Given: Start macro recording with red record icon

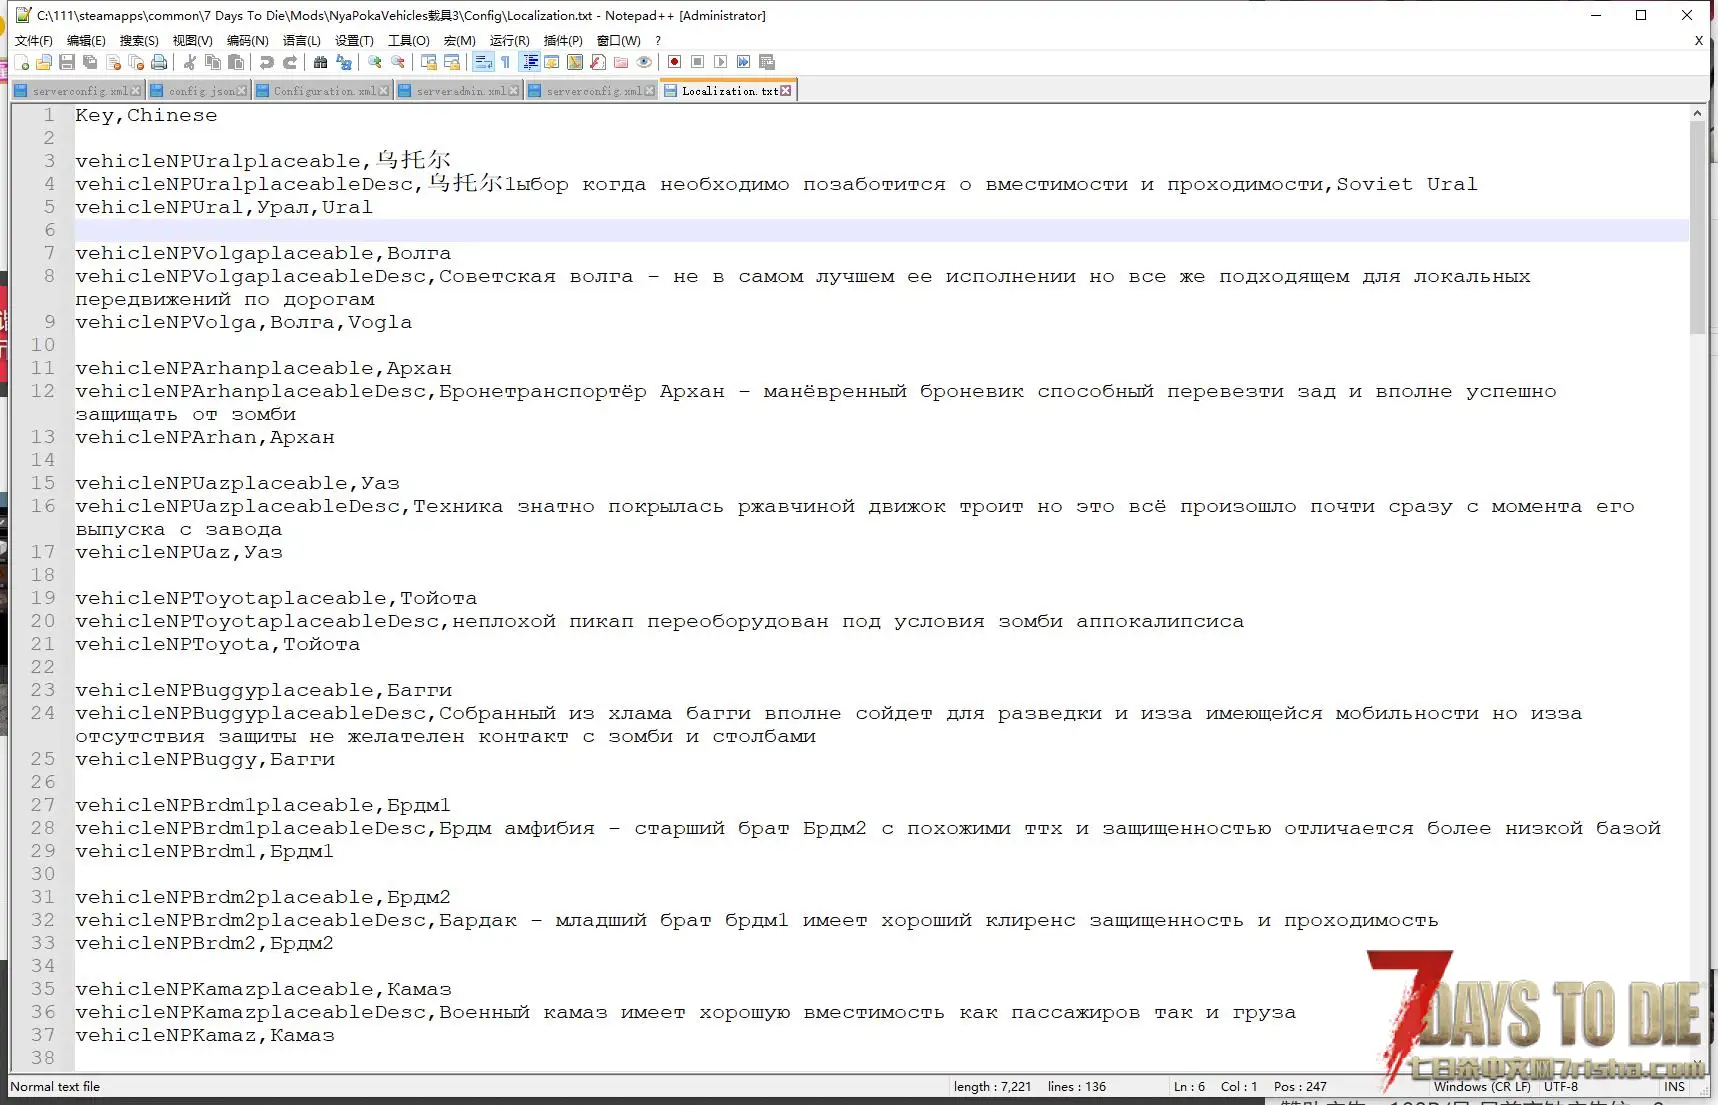Looking at the screenshot, I should tap(675, 62).
